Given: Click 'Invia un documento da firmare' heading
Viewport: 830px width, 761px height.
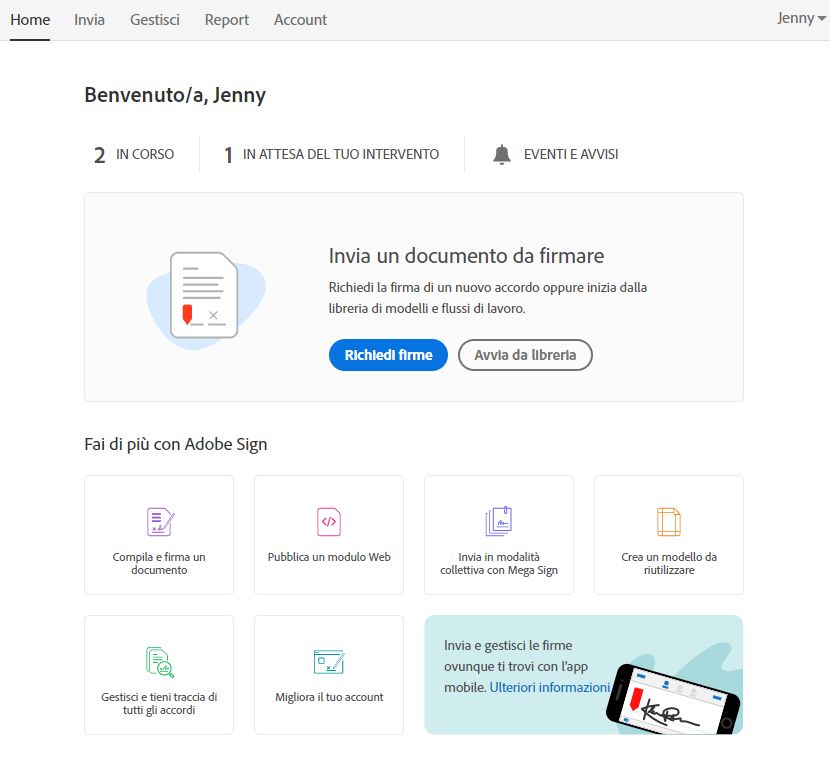Looking at the screenshot, I should pos(466,256).
